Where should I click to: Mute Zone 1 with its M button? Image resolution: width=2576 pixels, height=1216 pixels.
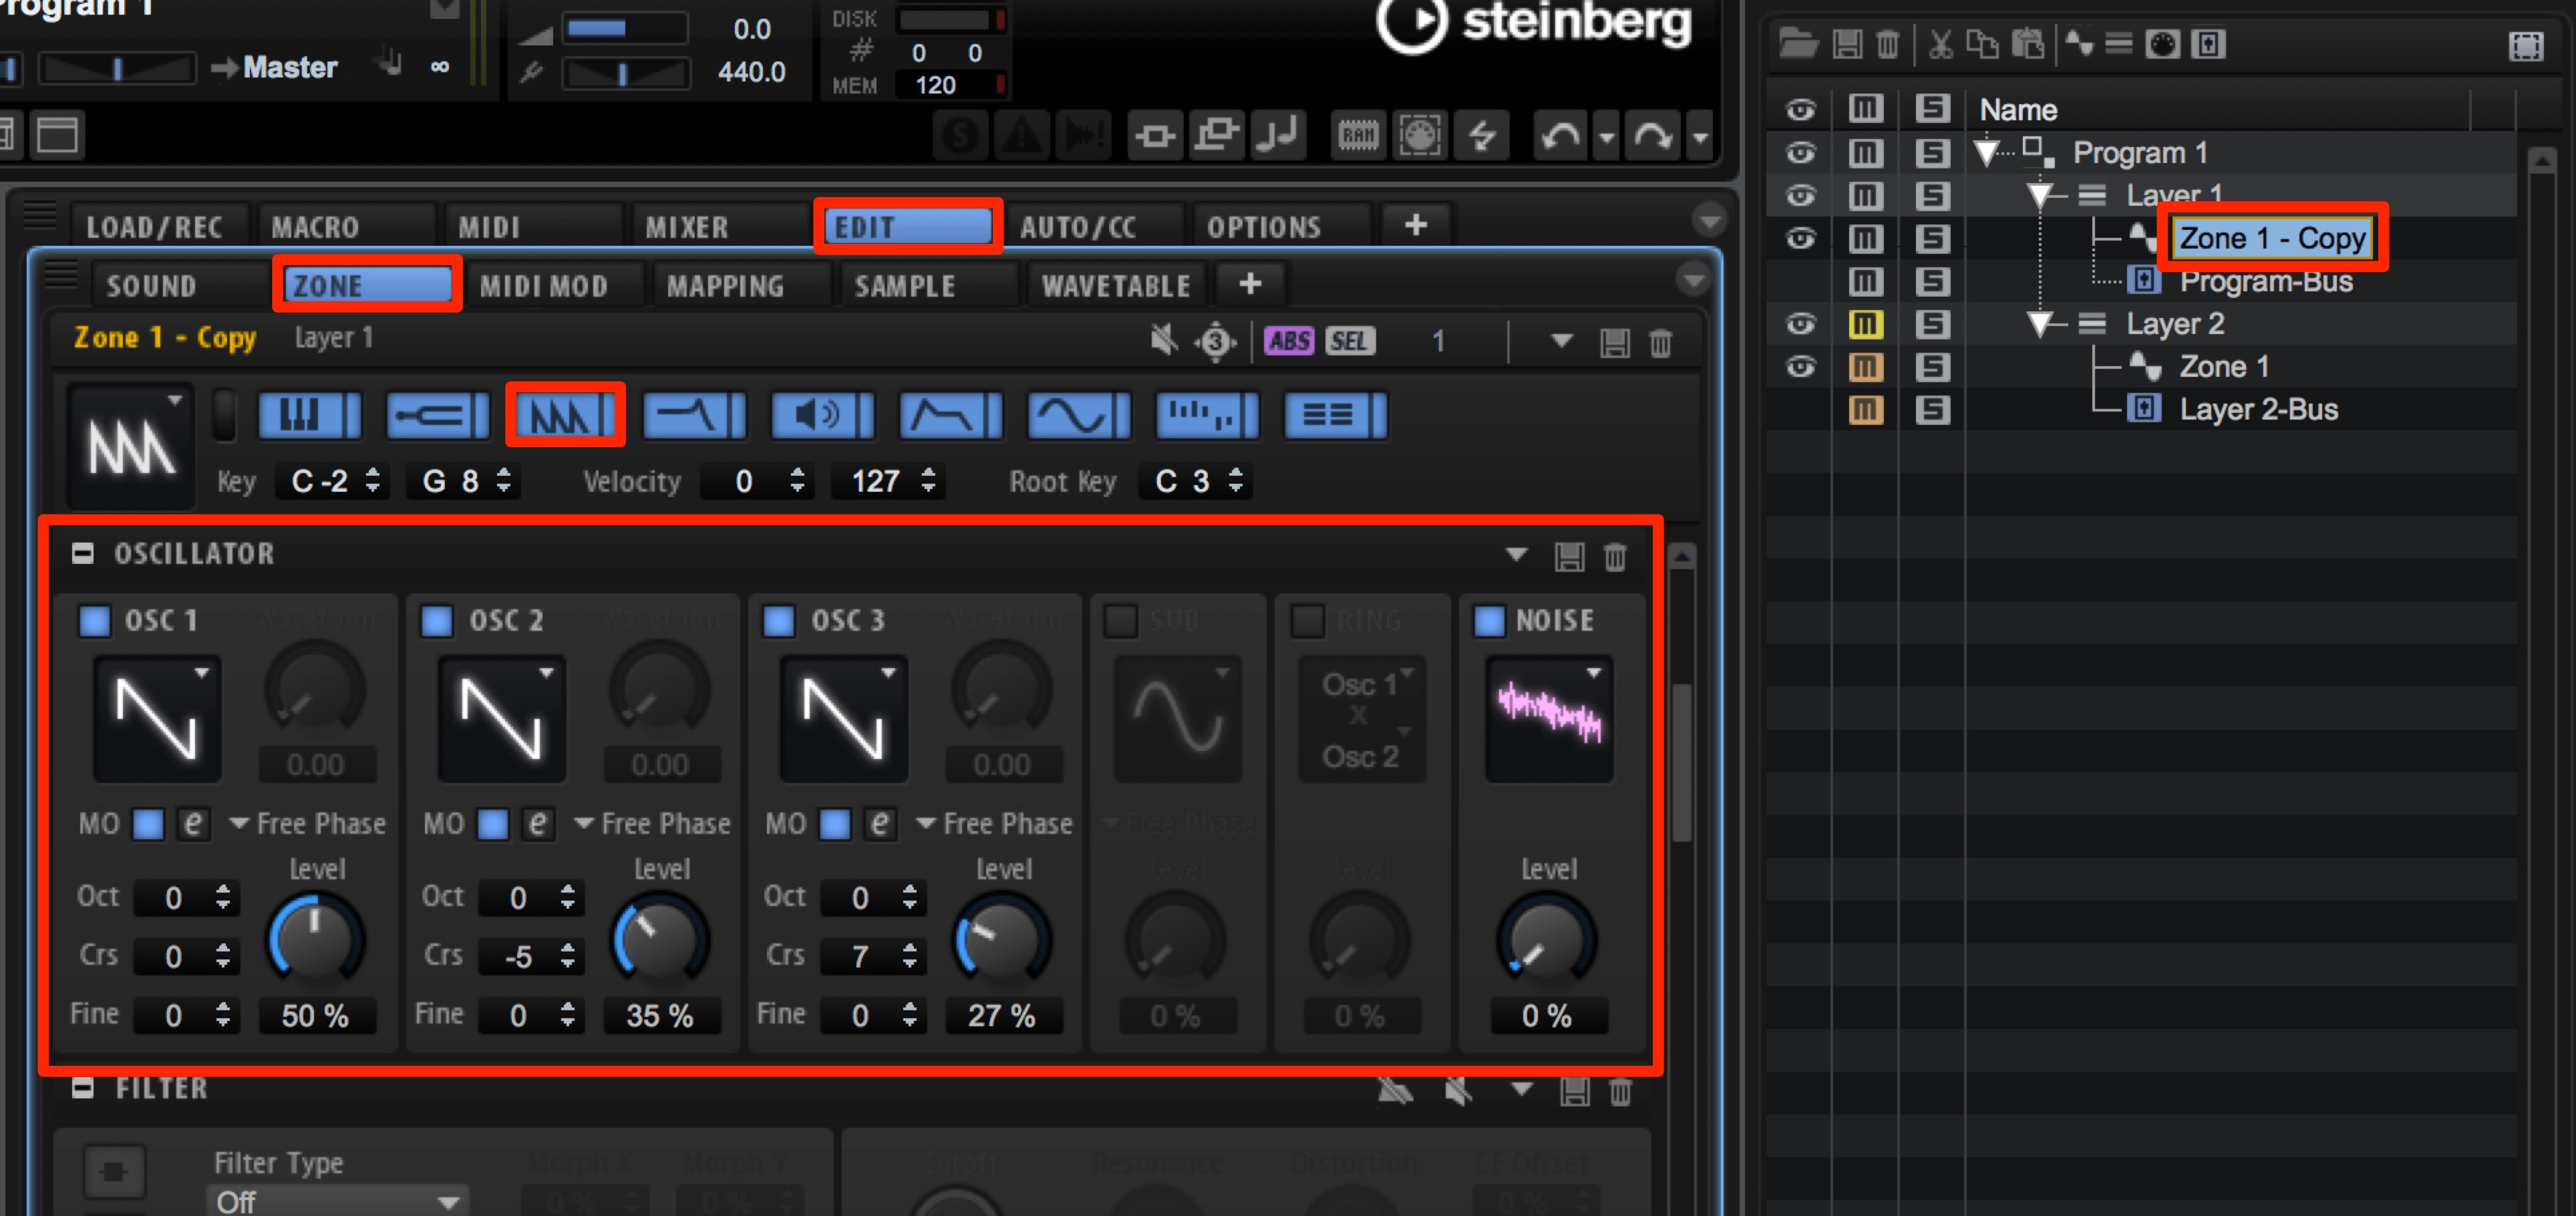click(1865, 367)
